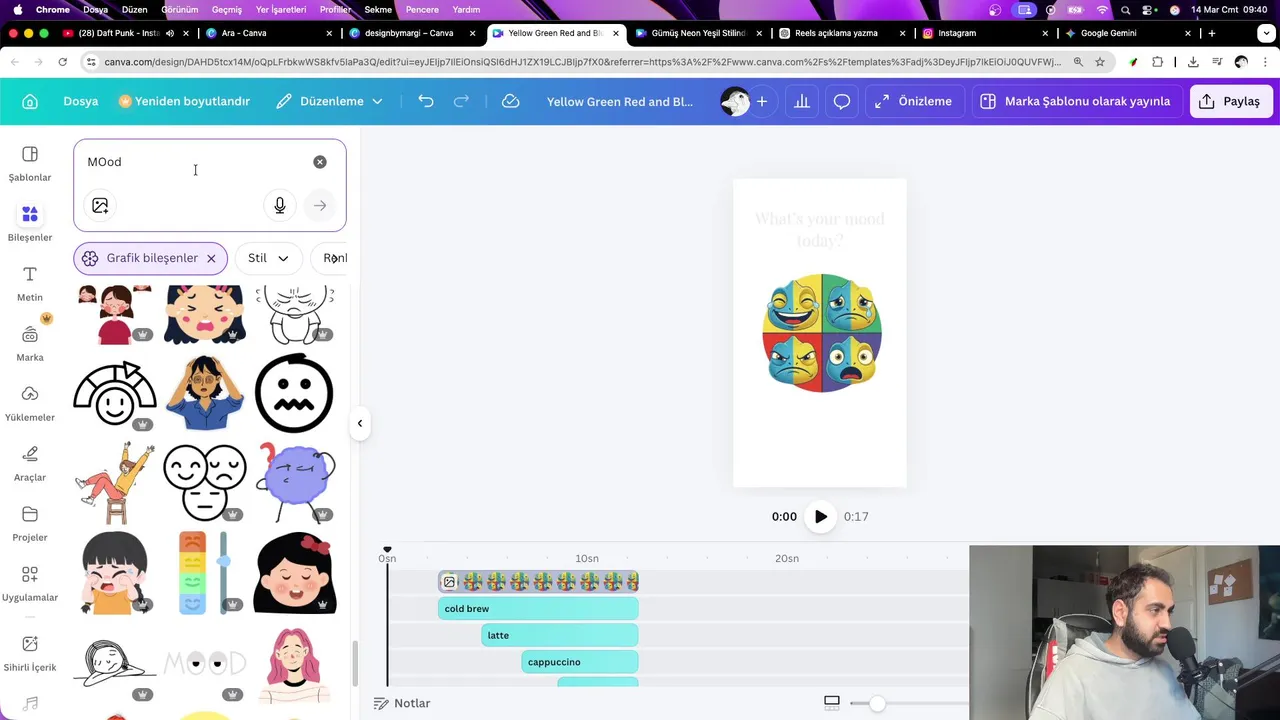Open the Yer İşaretleri menu bar item
1280x720 pixels.
point(281,9)
